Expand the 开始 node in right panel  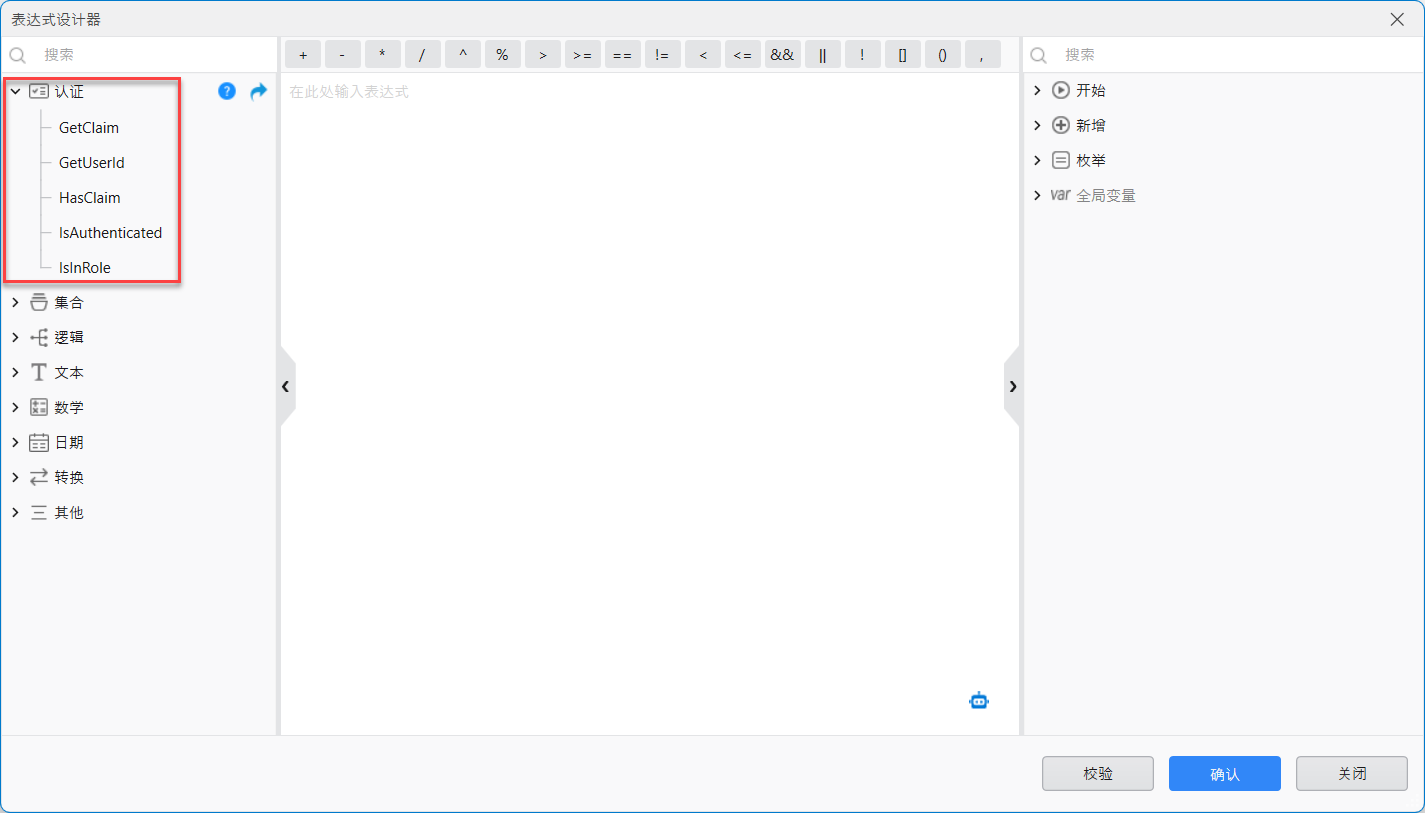tap(1037, 90)
